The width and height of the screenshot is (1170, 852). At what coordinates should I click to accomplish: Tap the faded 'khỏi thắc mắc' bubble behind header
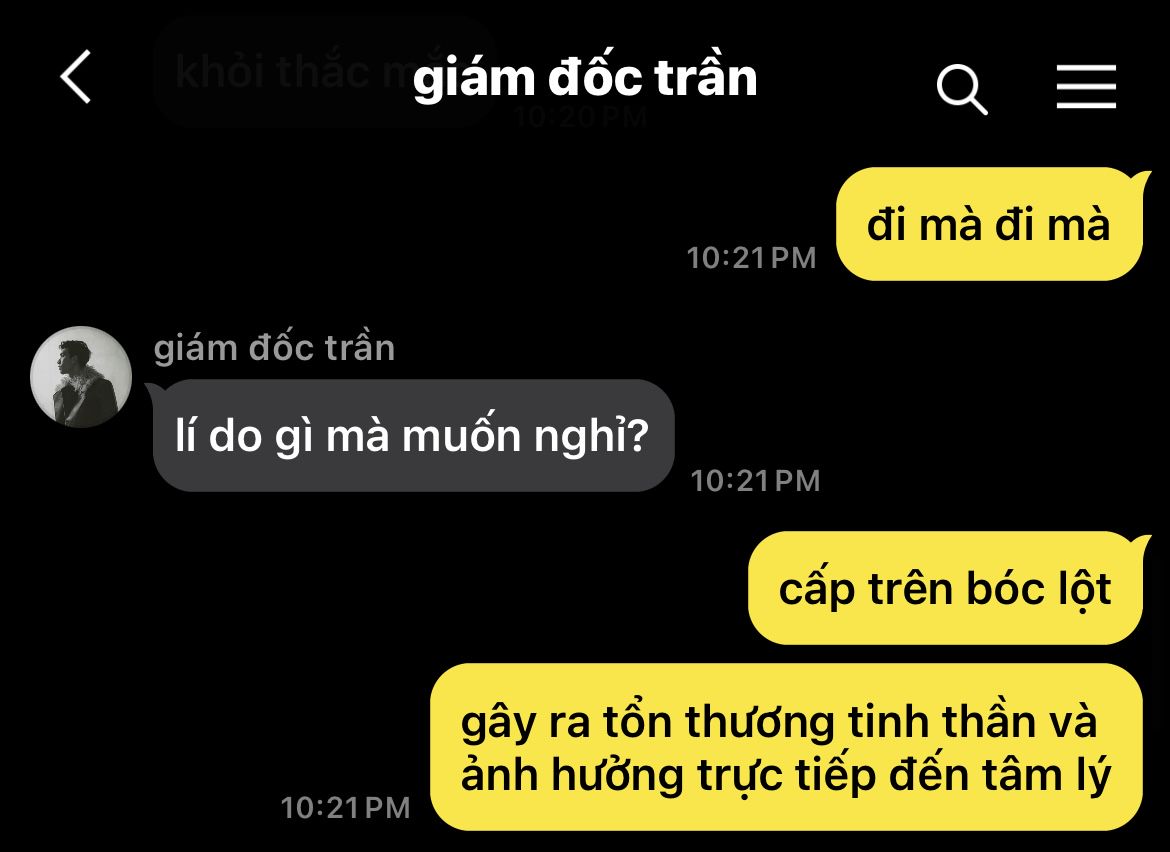321,72
